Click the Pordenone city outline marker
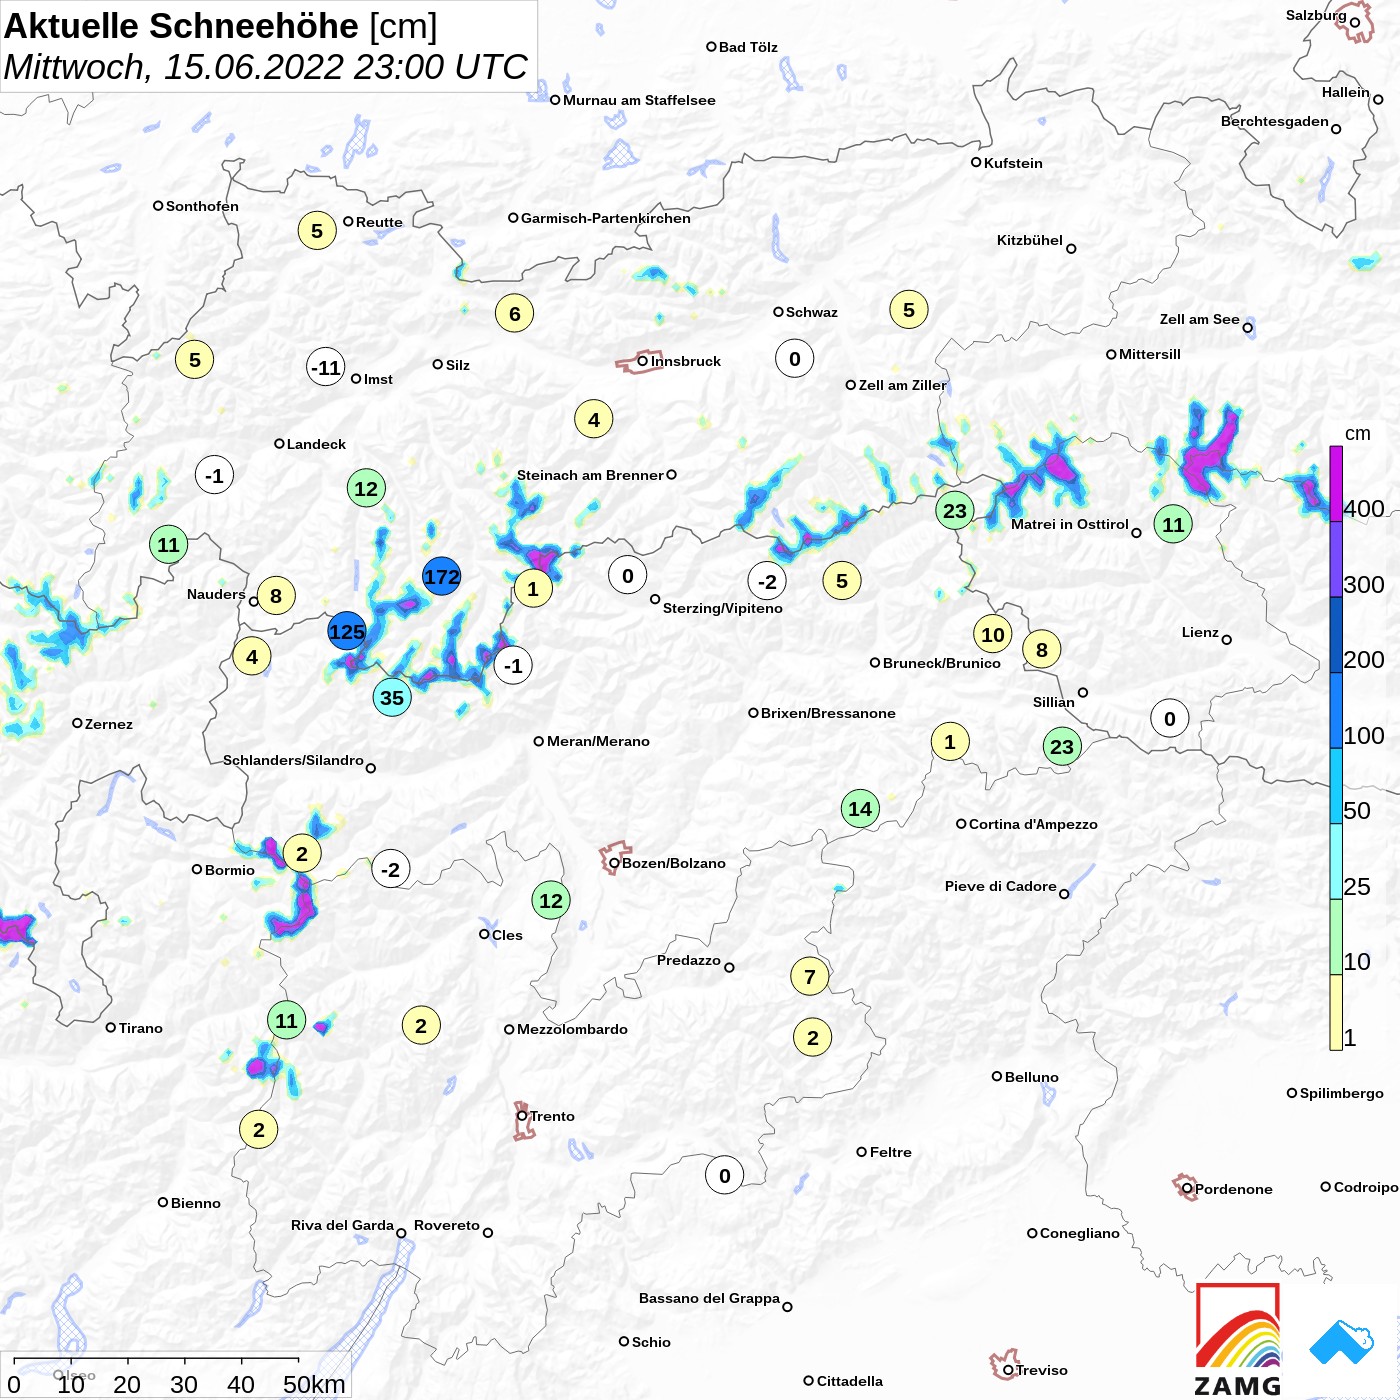This screenshot has height=1400, width=1400. pos(1185,1187)
